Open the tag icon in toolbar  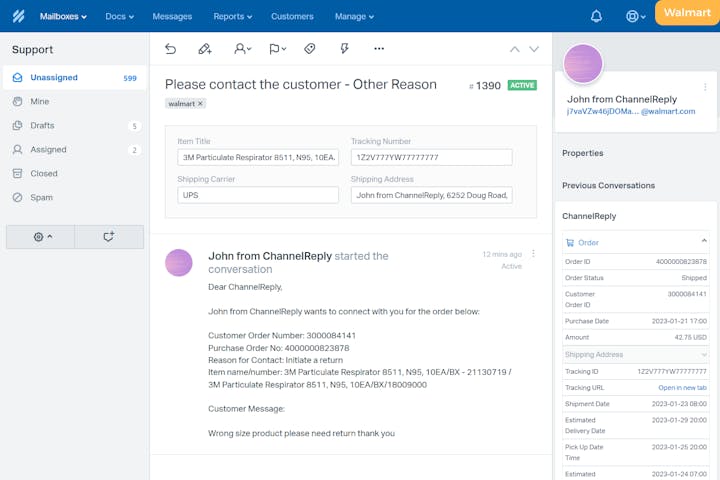[310, 48]
